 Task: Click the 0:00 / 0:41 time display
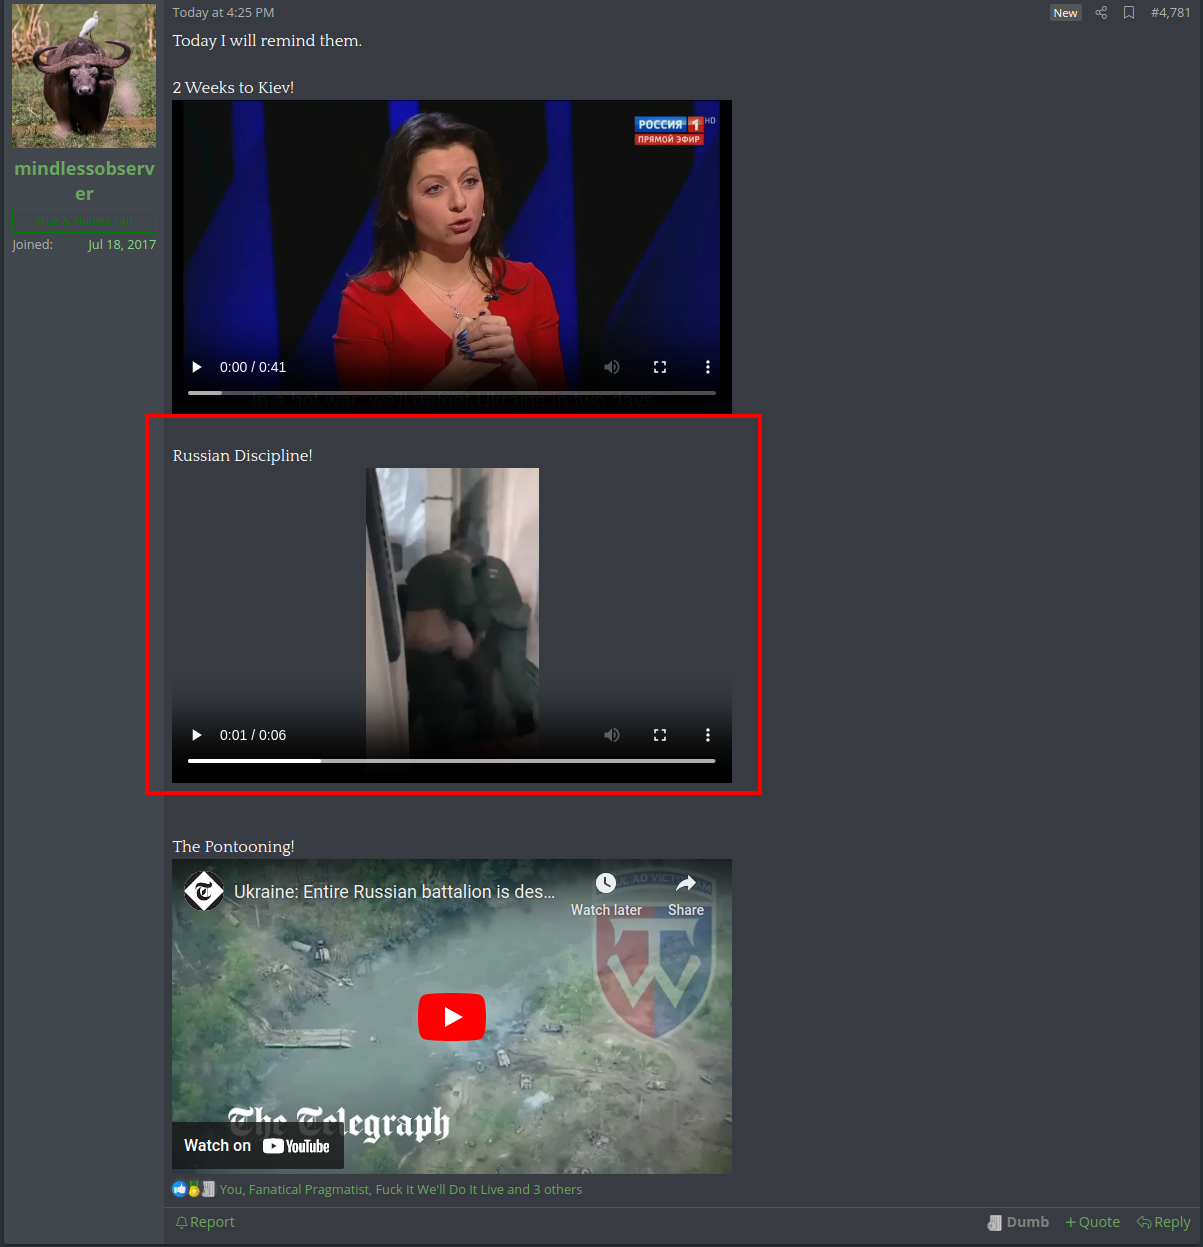(x=253, y=367)
